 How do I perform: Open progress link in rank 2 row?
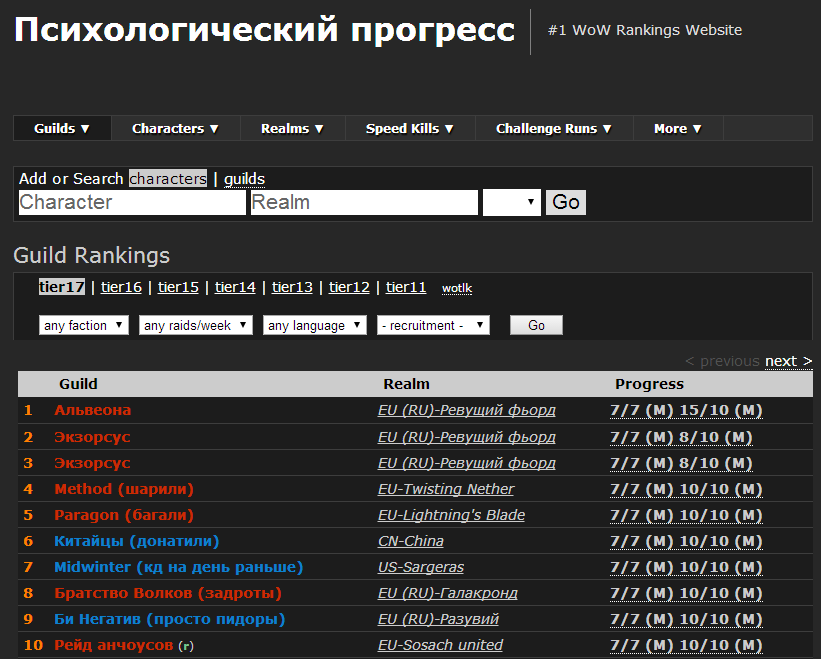click(681, 437)
